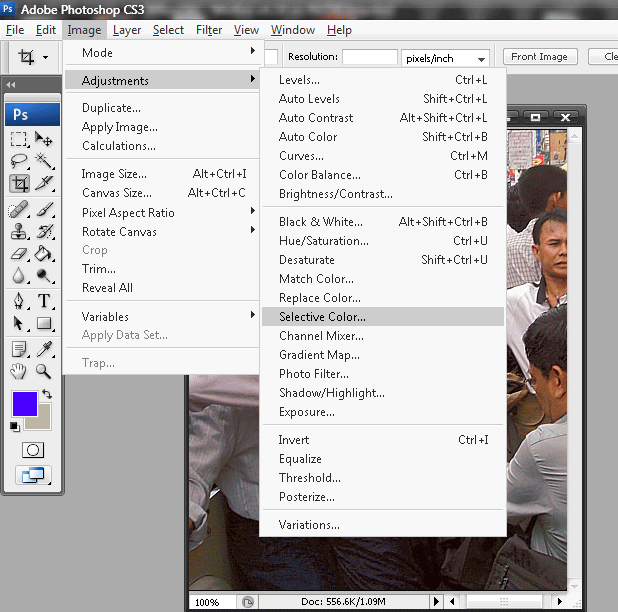Choose Variations adjustment
Viewport: 618px width, 612px height.
coord(383,525)
